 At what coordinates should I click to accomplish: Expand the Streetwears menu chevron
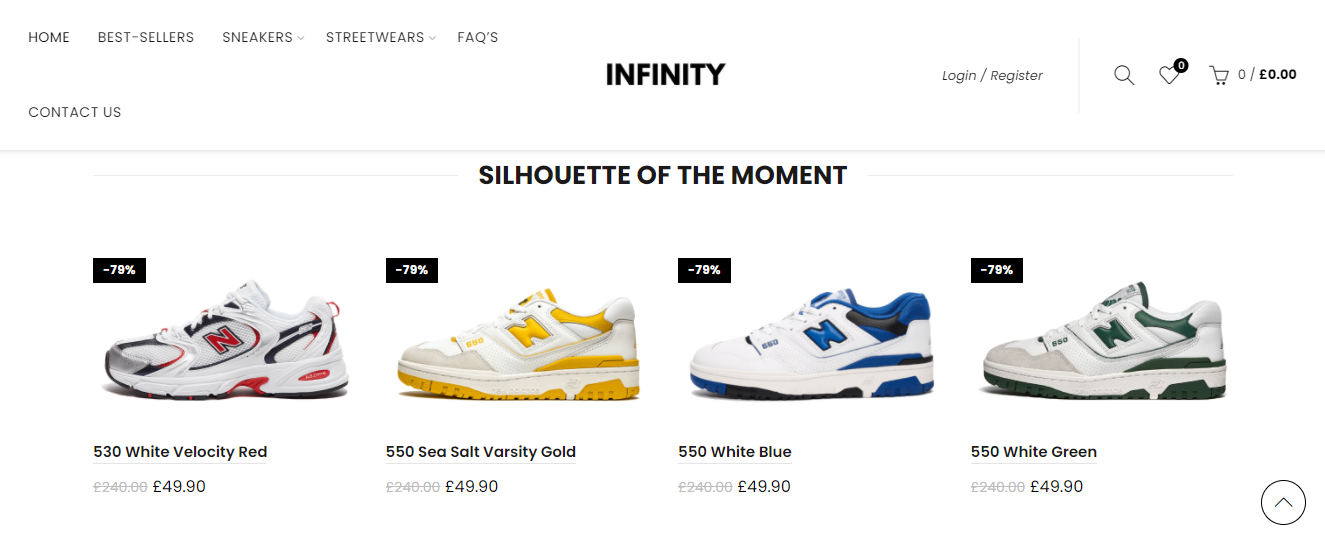coord(432,39)
